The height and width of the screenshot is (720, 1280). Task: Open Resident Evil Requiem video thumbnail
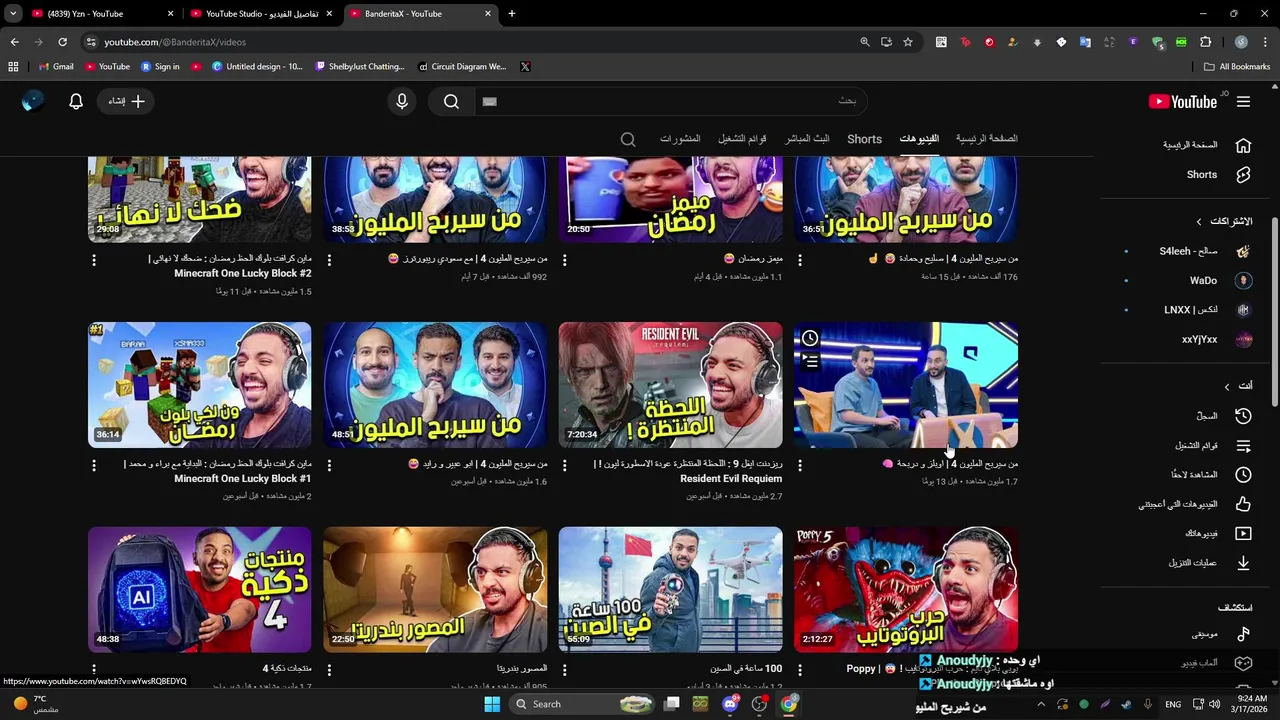coord(670,385)
